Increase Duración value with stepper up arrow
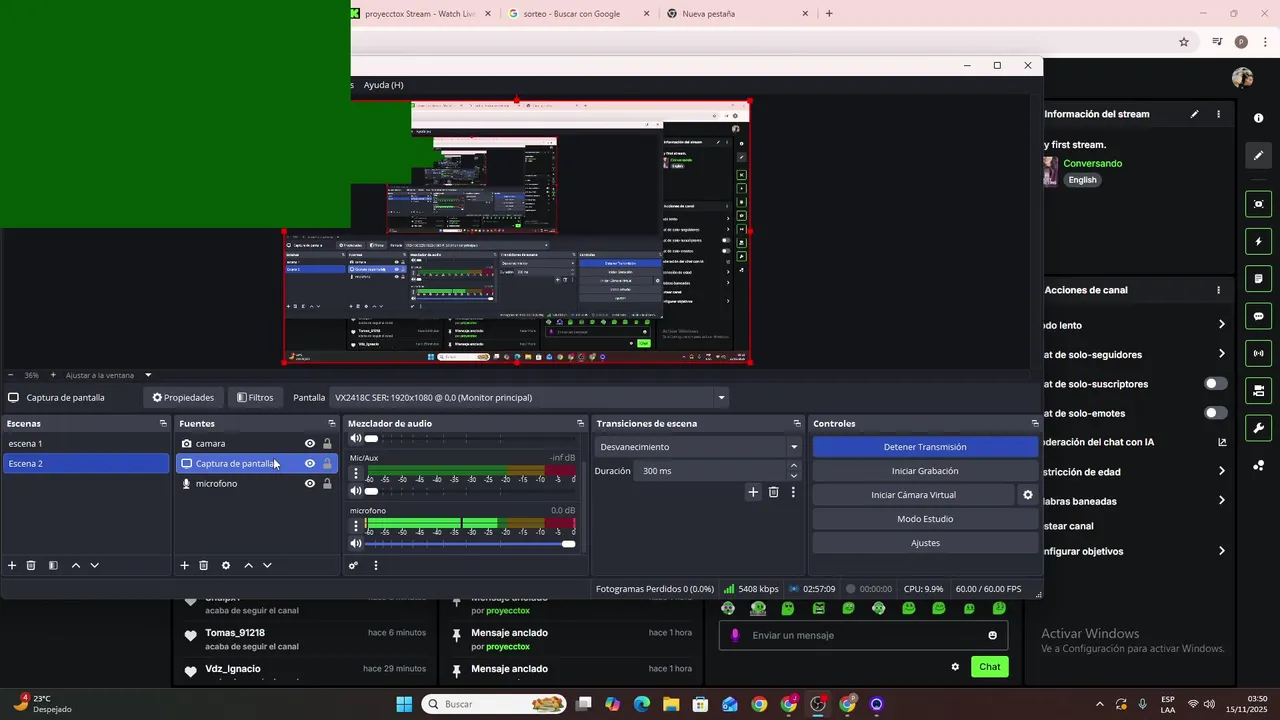Viewport: 1280px width, 720px height. [794, 466]
